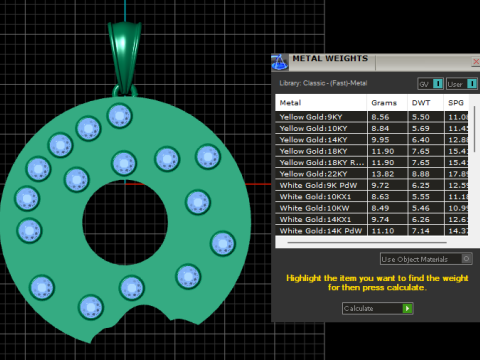Toggle the GV library switch
Viewport: 480px width, 360px height.
(x=430, y=84)
